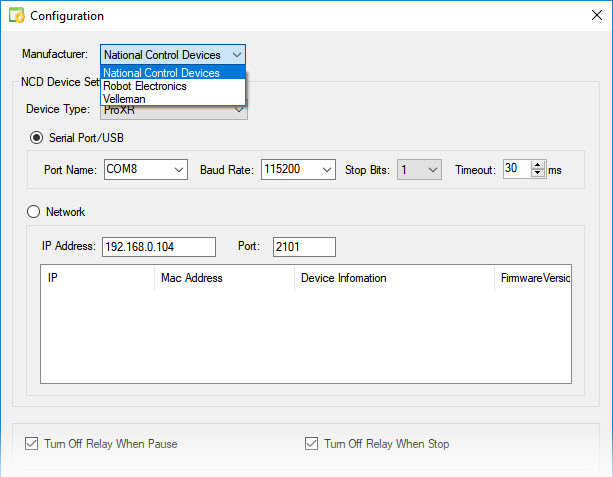Viewport: 613px width, 477px height.
Task: Click the Baud Rate label
Action: pyautogui.click(x=227, y=170)
